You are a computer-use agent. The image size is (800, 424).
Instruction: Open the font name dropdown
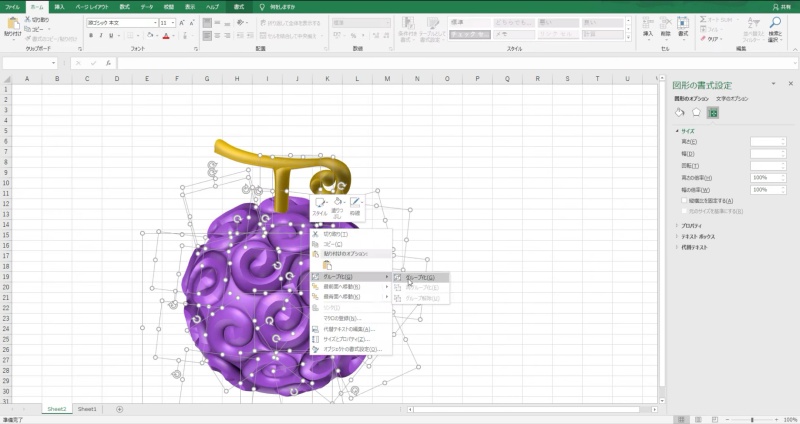tap(155, 23)
